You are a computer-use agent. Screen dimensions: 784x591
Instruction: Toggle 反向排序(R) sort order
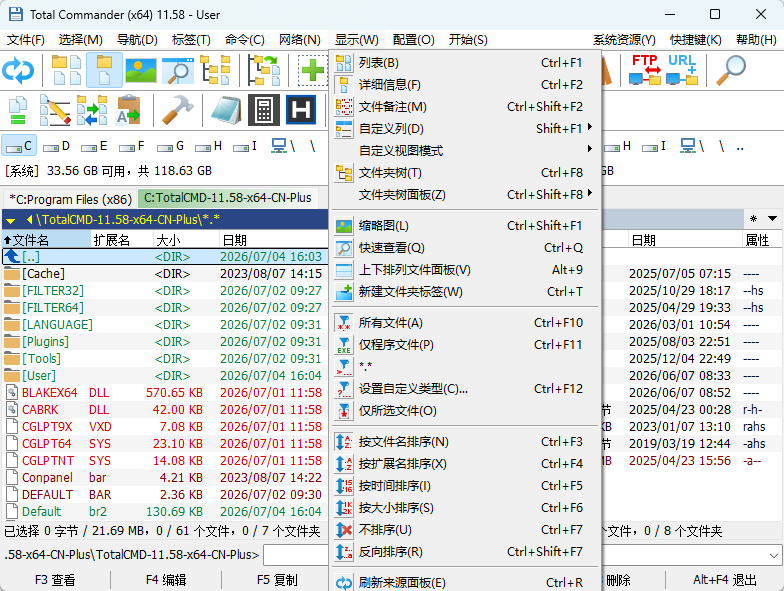click(x=465, y=552)
